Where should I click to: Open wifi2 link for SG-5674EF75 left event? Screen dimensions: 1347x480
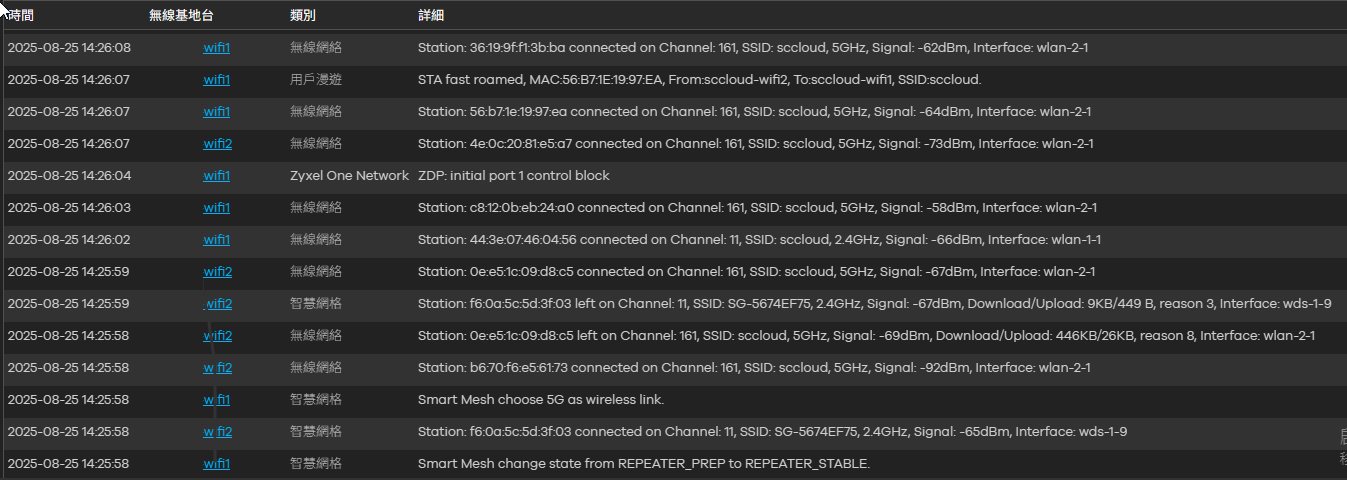(218, 303)
